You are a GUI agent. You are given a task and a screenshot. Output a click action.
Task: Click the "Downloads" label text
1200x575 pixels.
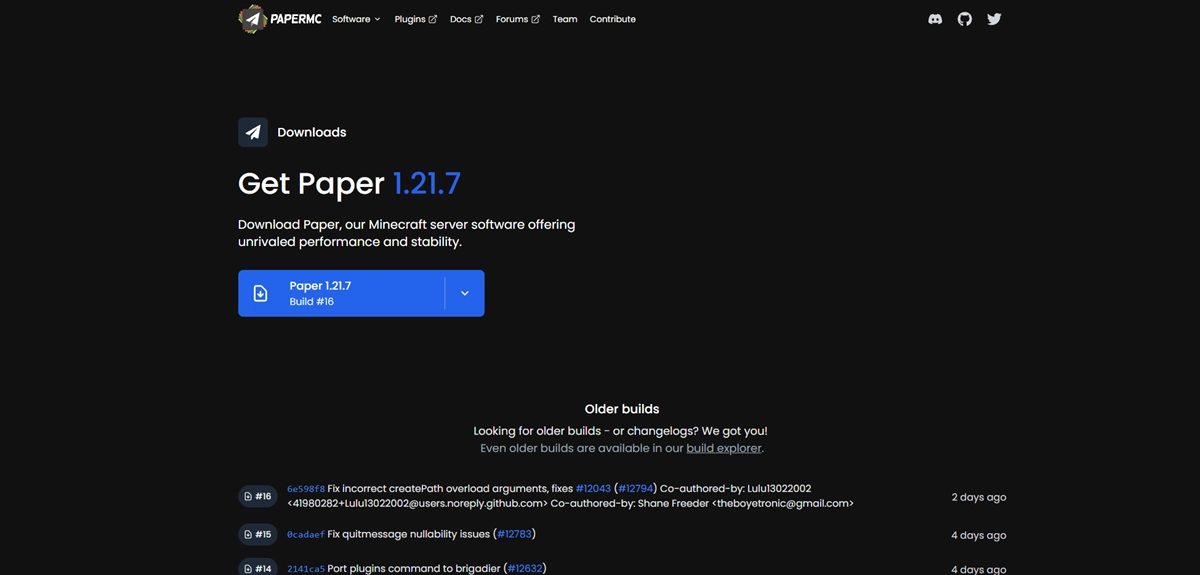(x=312, y=132)
